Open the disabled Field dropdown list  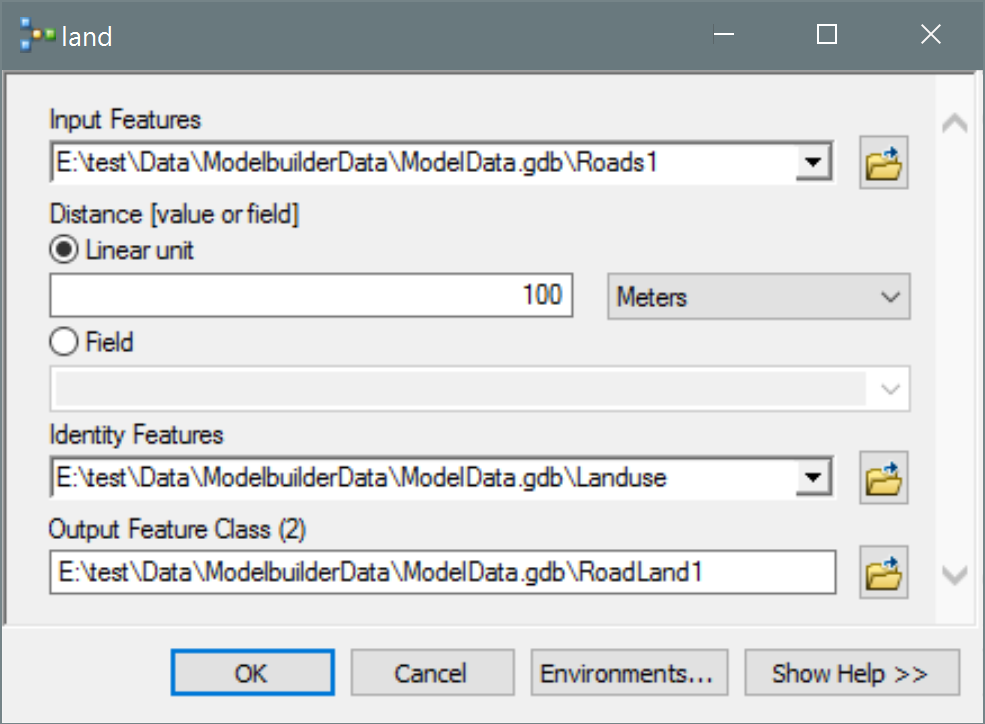coord(479,390)
